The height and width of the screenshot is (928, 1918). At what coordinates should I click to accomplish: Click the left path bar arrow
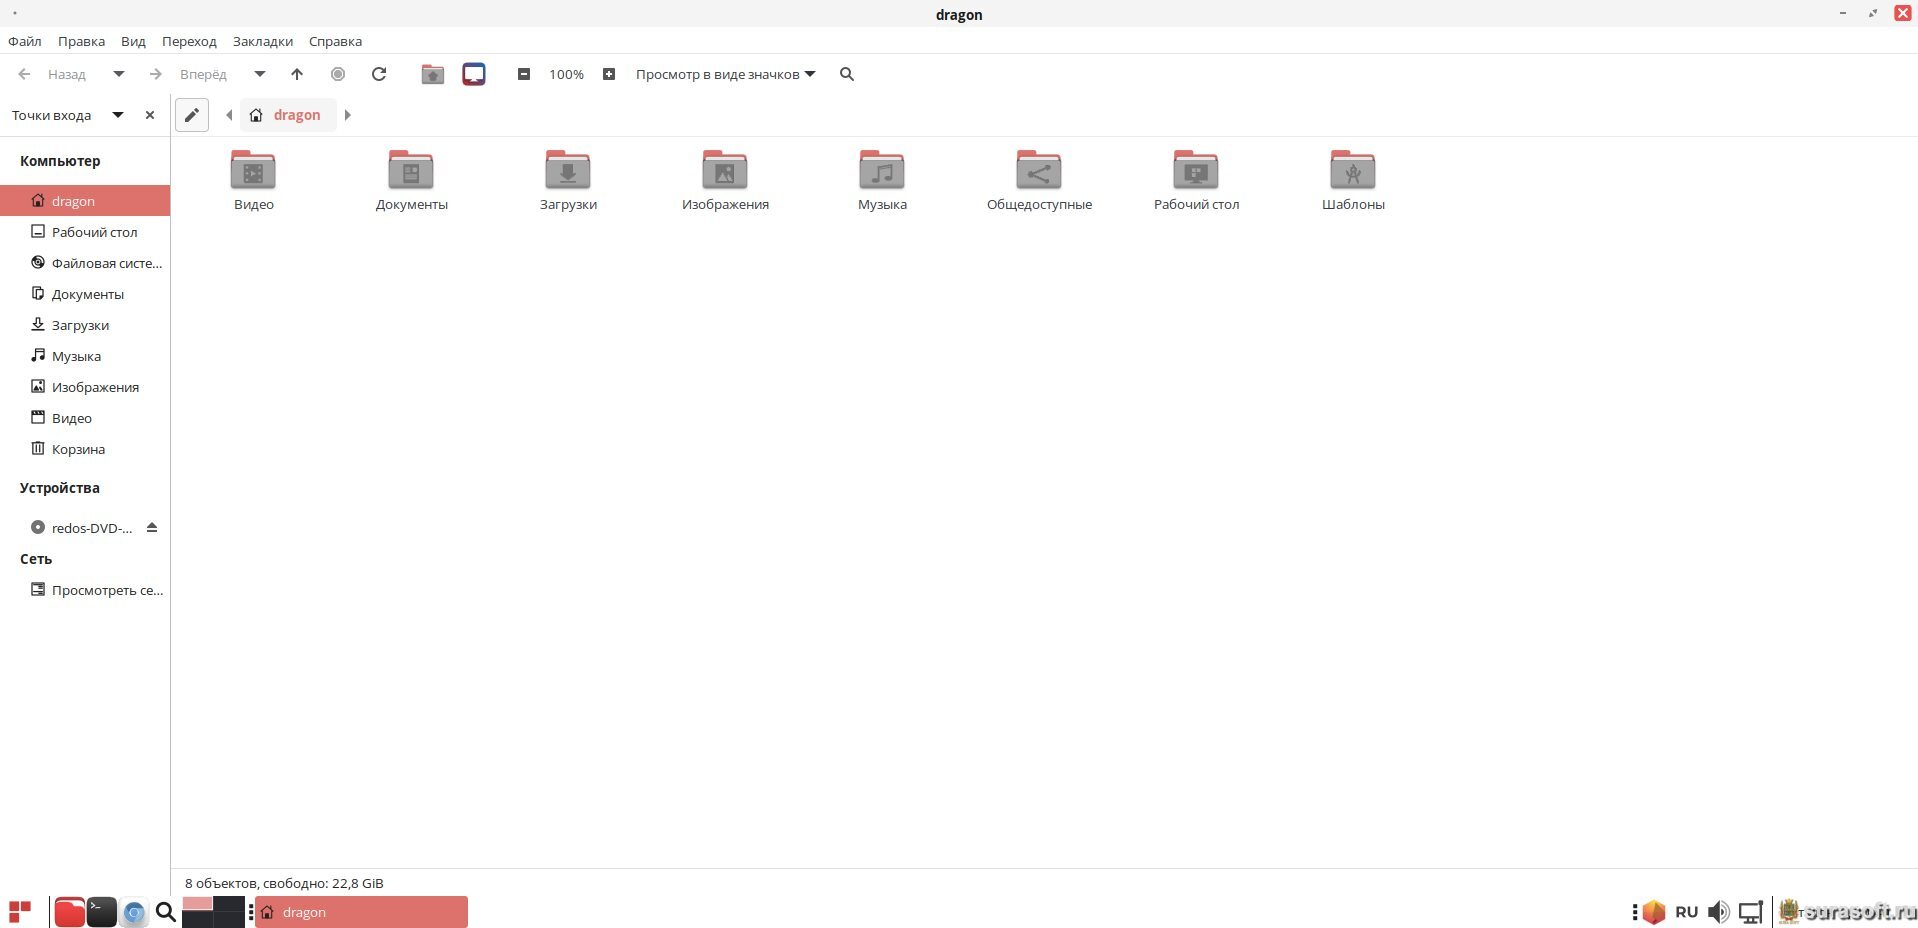click(229, 115)
